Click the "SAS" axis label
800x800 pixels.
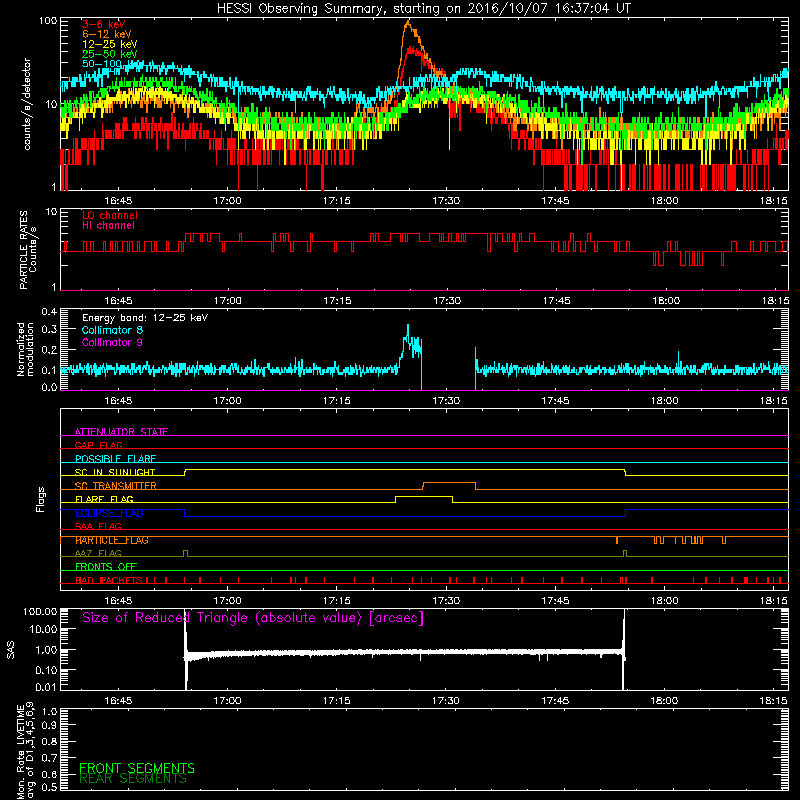click(10, 650)
